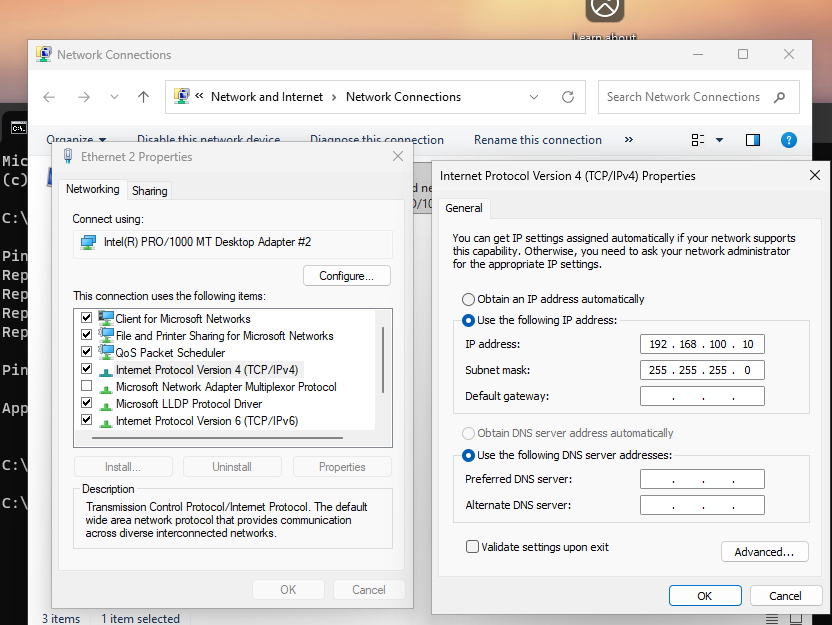Click the Back arrow in Network Connections
The image size is (832, 625).
(49, 97)
